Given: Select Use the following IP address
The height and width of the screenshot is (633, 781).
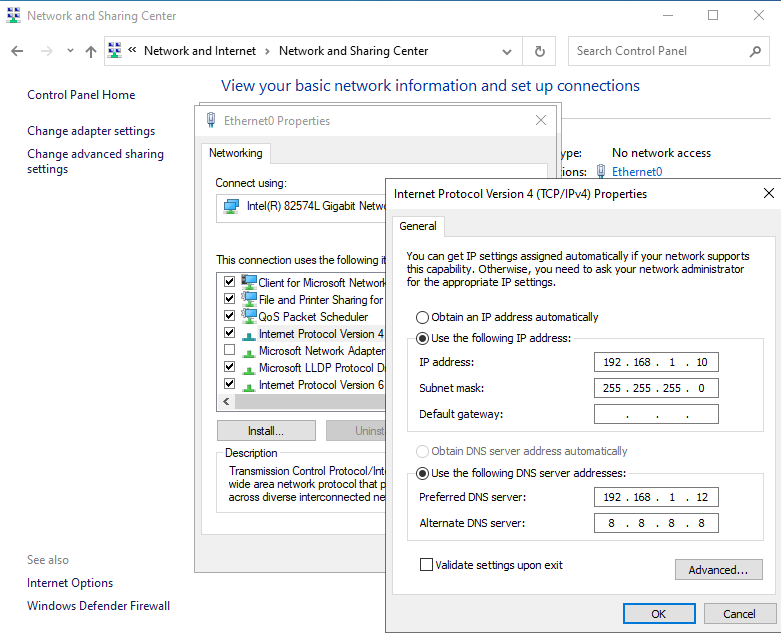Looking at the screenshot, I should pos(422,339).
